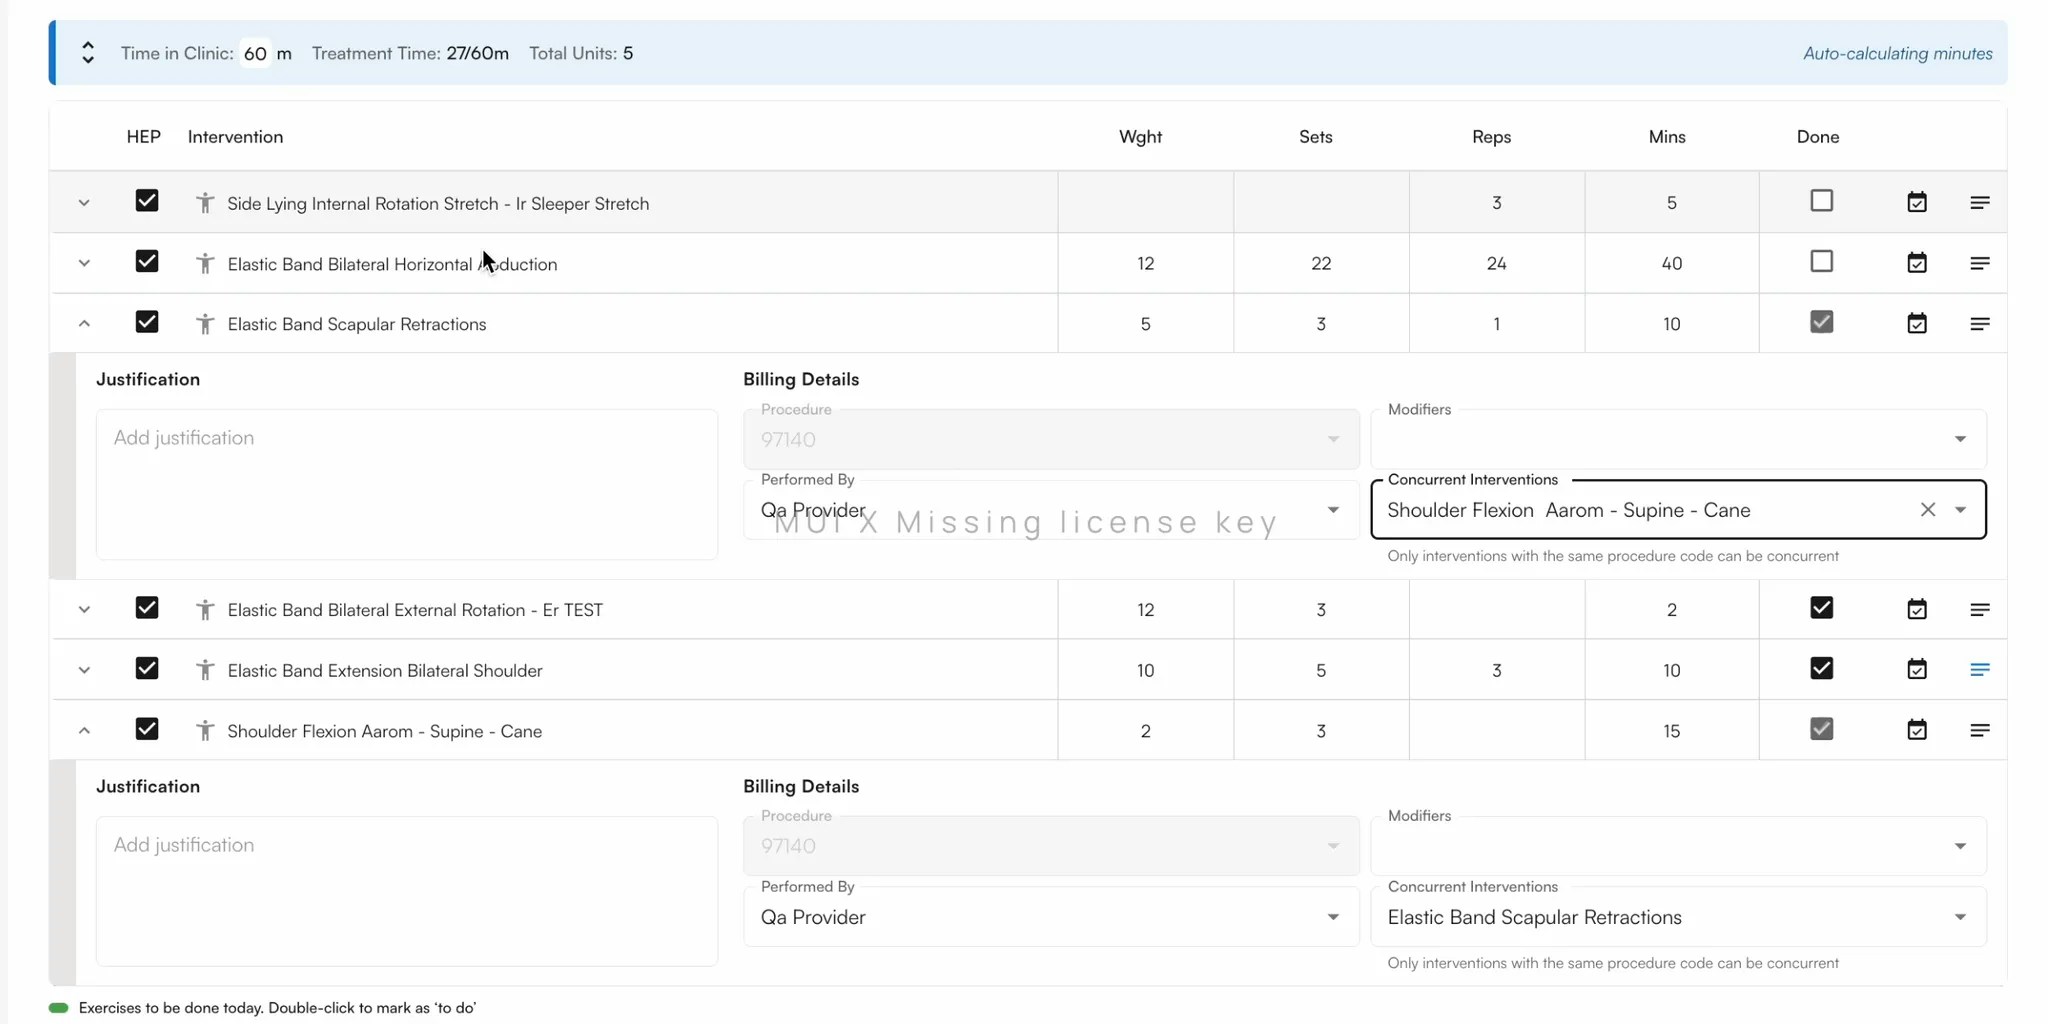Click exercise figure icon of Elastic Band Bilateral External Rotation
Image resolution: width=2048 pixels, height=1024 pixels.
205,610
